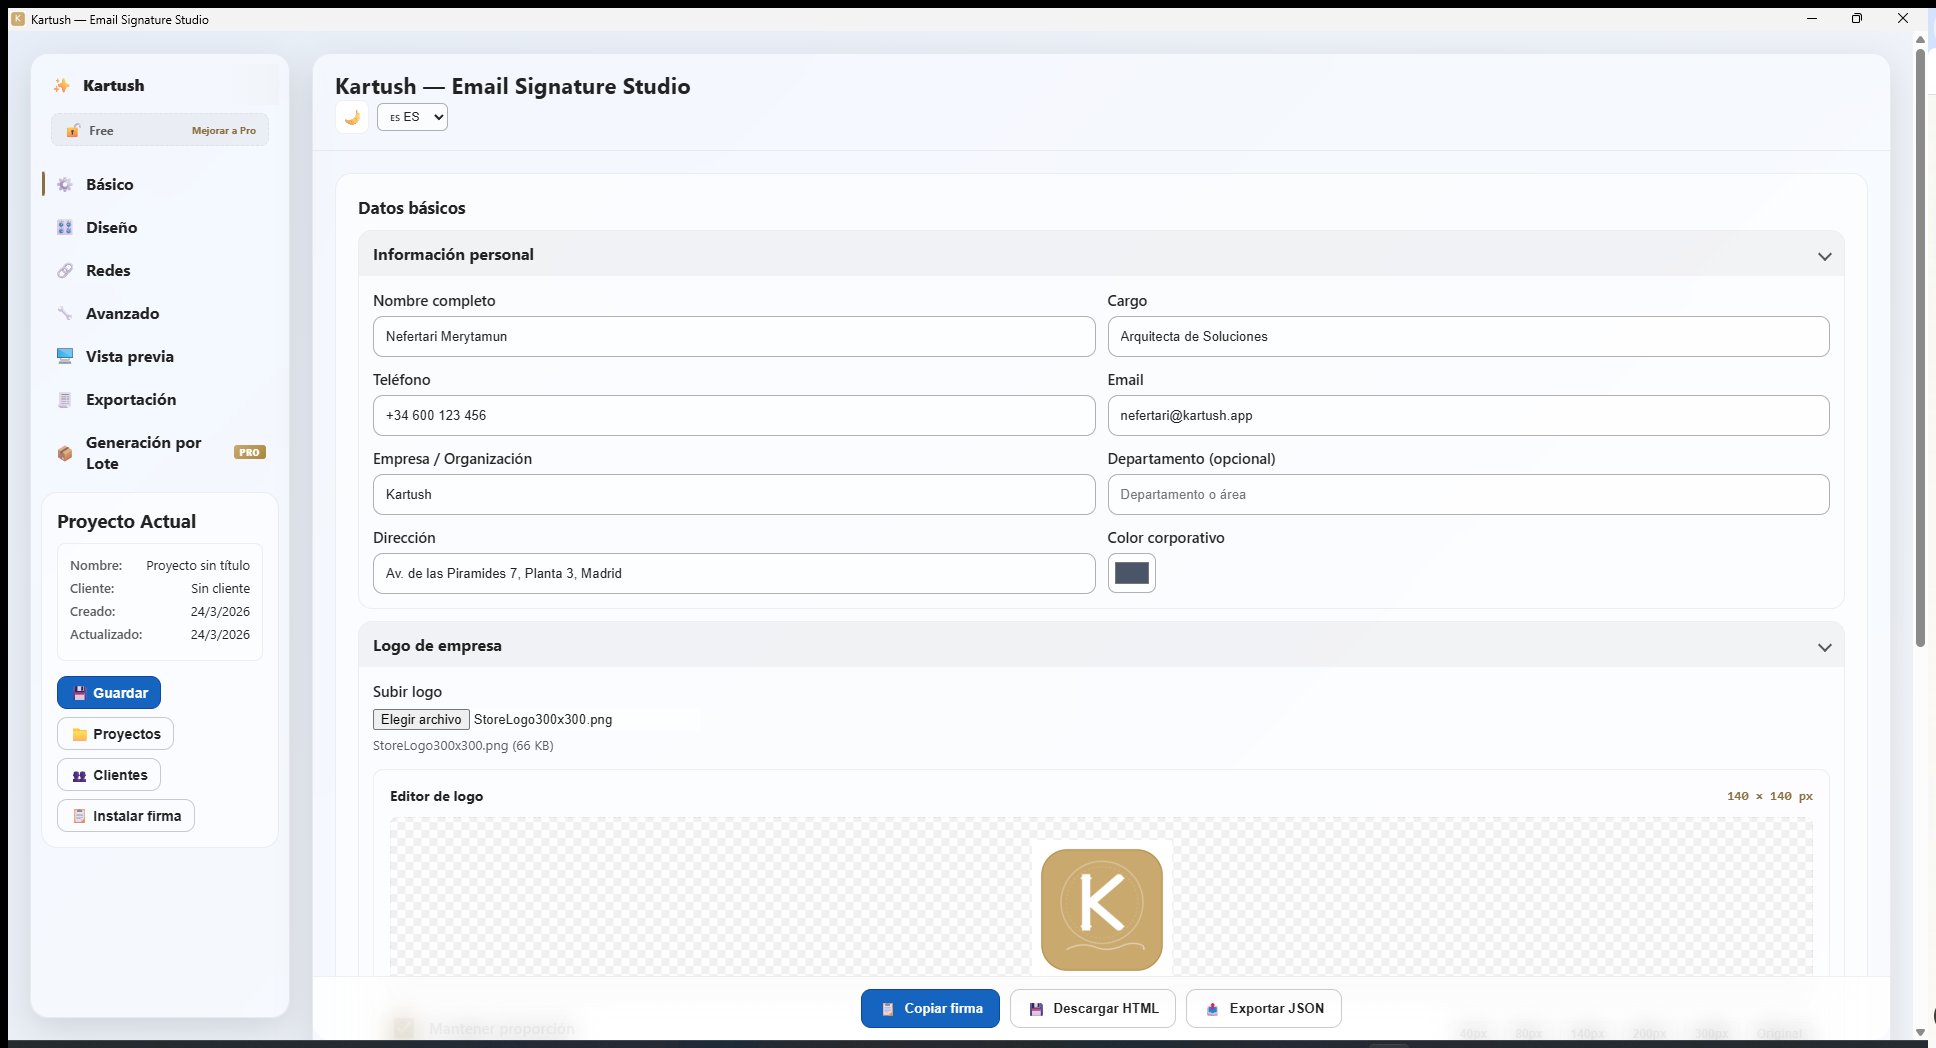The height and width of the screenshot is (1048, 1936).
Task: Click the Clientes people icon
Action: [x=80, y=776]
